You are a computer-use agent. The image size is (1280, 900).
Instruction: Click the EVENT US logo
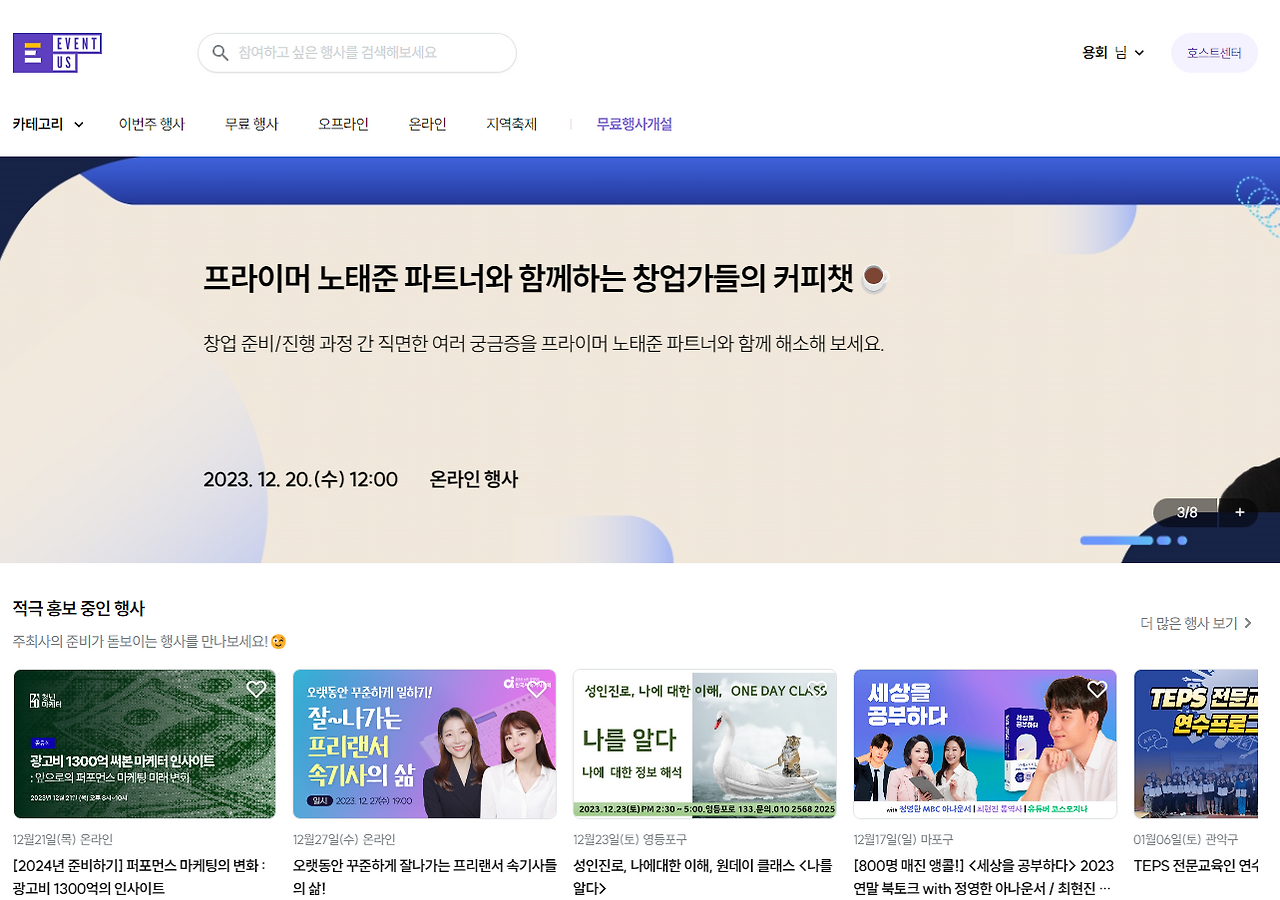57,52
